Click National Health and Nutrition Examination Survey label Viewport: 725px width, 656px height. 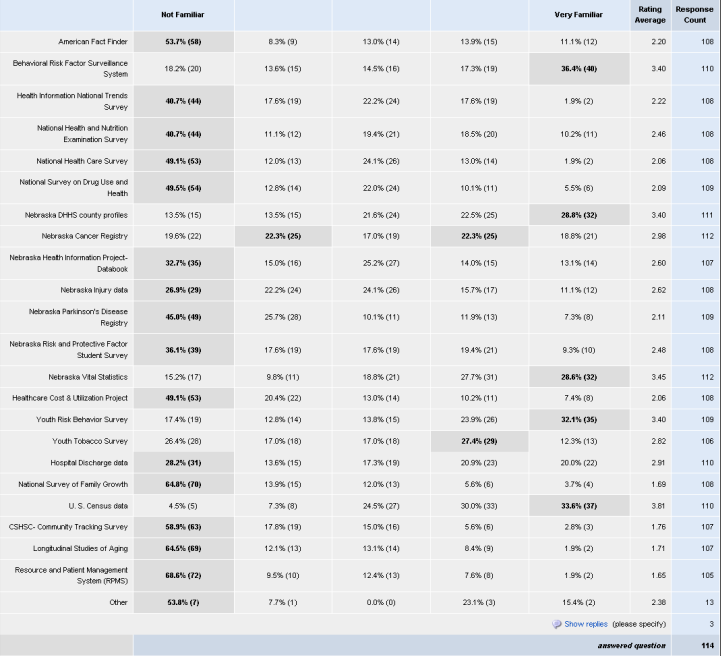pos(82,134)
